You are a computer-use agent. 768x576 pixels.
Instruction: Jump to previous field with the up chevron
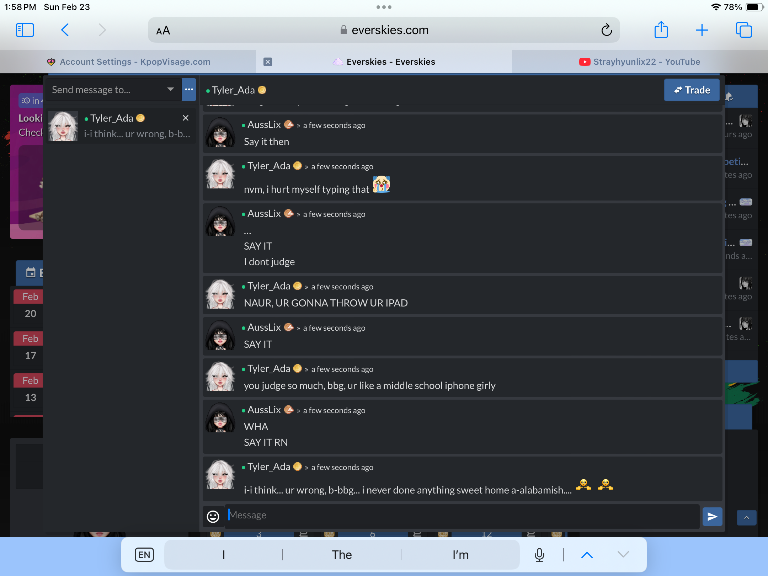(587, 554)
